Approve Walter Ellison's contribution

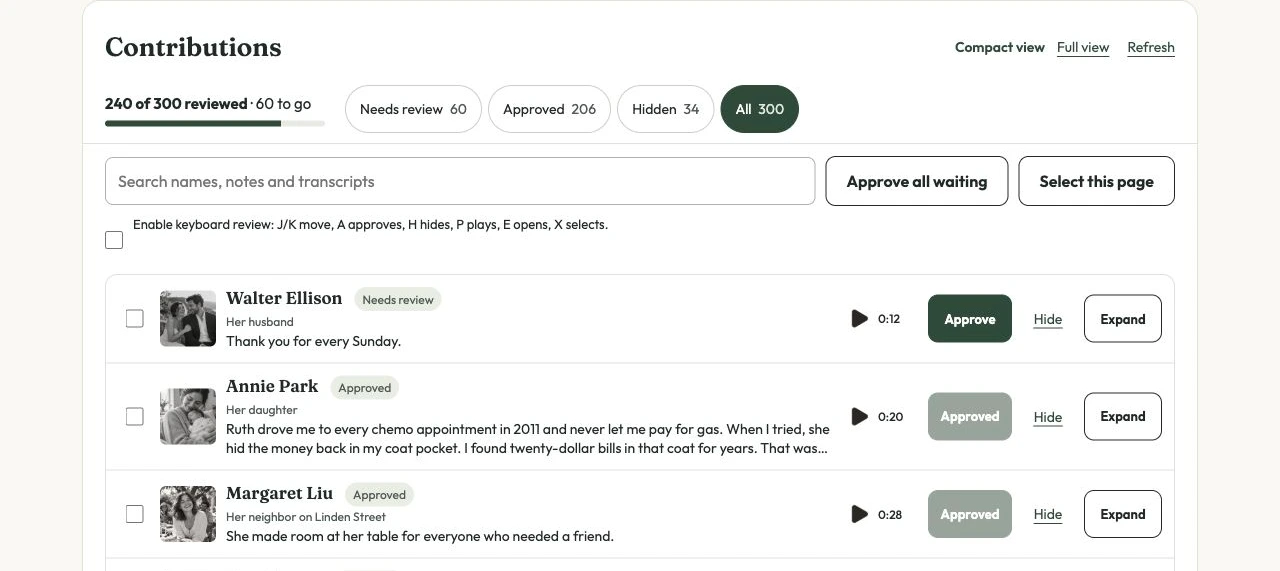click(970, 319)
